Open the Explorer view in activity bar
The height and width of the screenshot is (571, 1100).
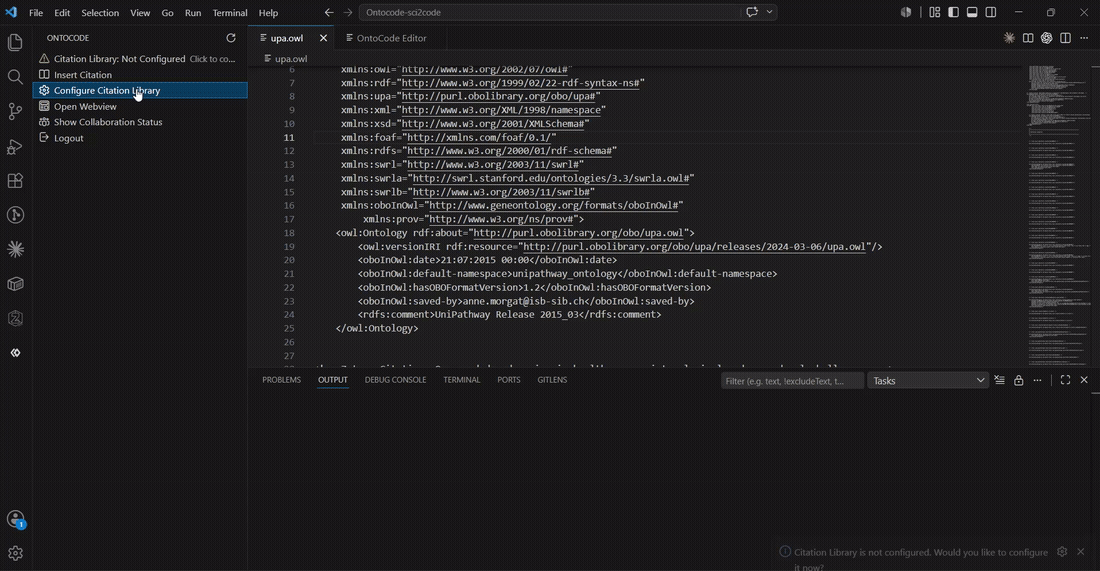click(15, 43)
